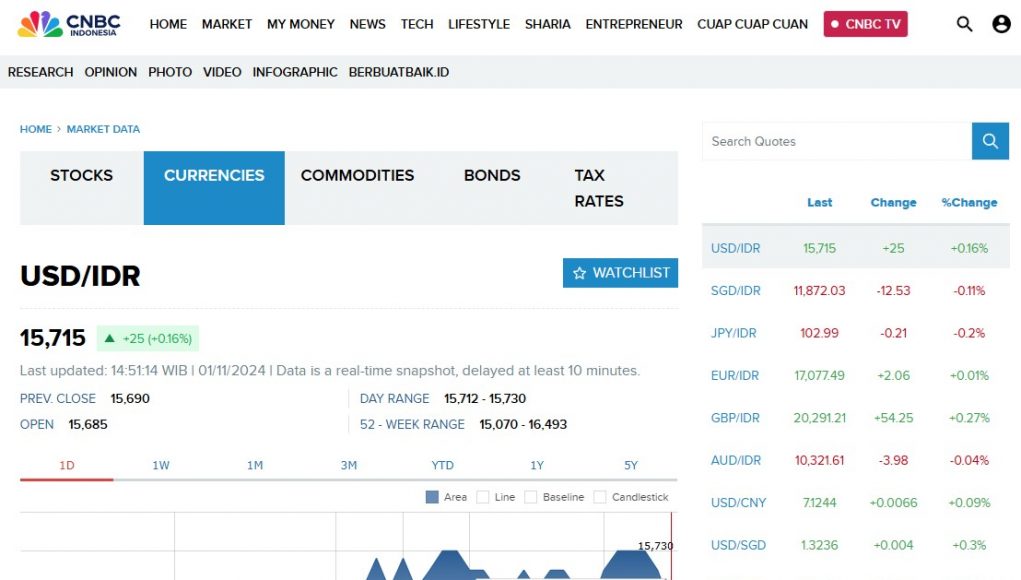Click the blue Search Quotes magnifier button
Screen dimensions: 1021x580
[x=990, y=141]
